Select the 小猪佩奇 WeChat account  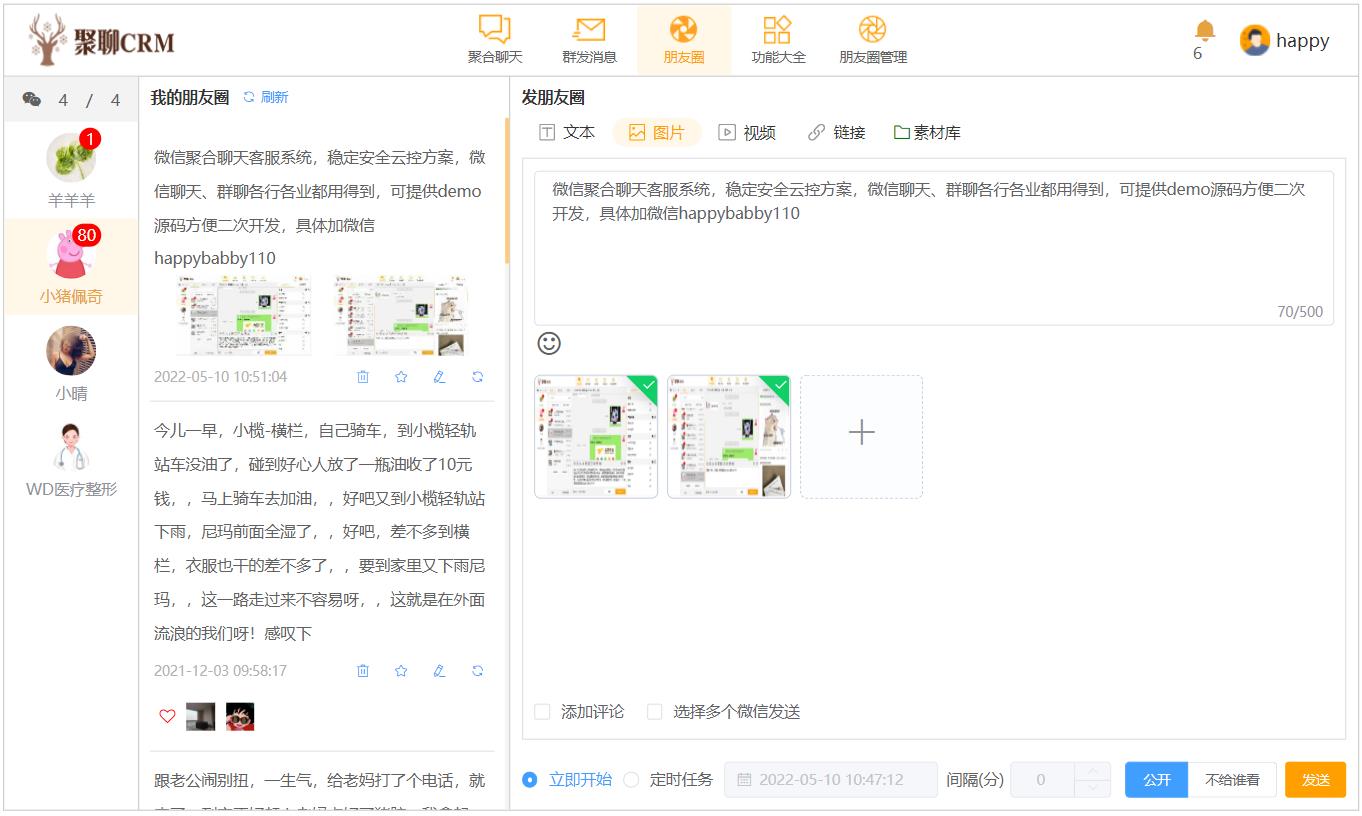click(x=71, y=267)
